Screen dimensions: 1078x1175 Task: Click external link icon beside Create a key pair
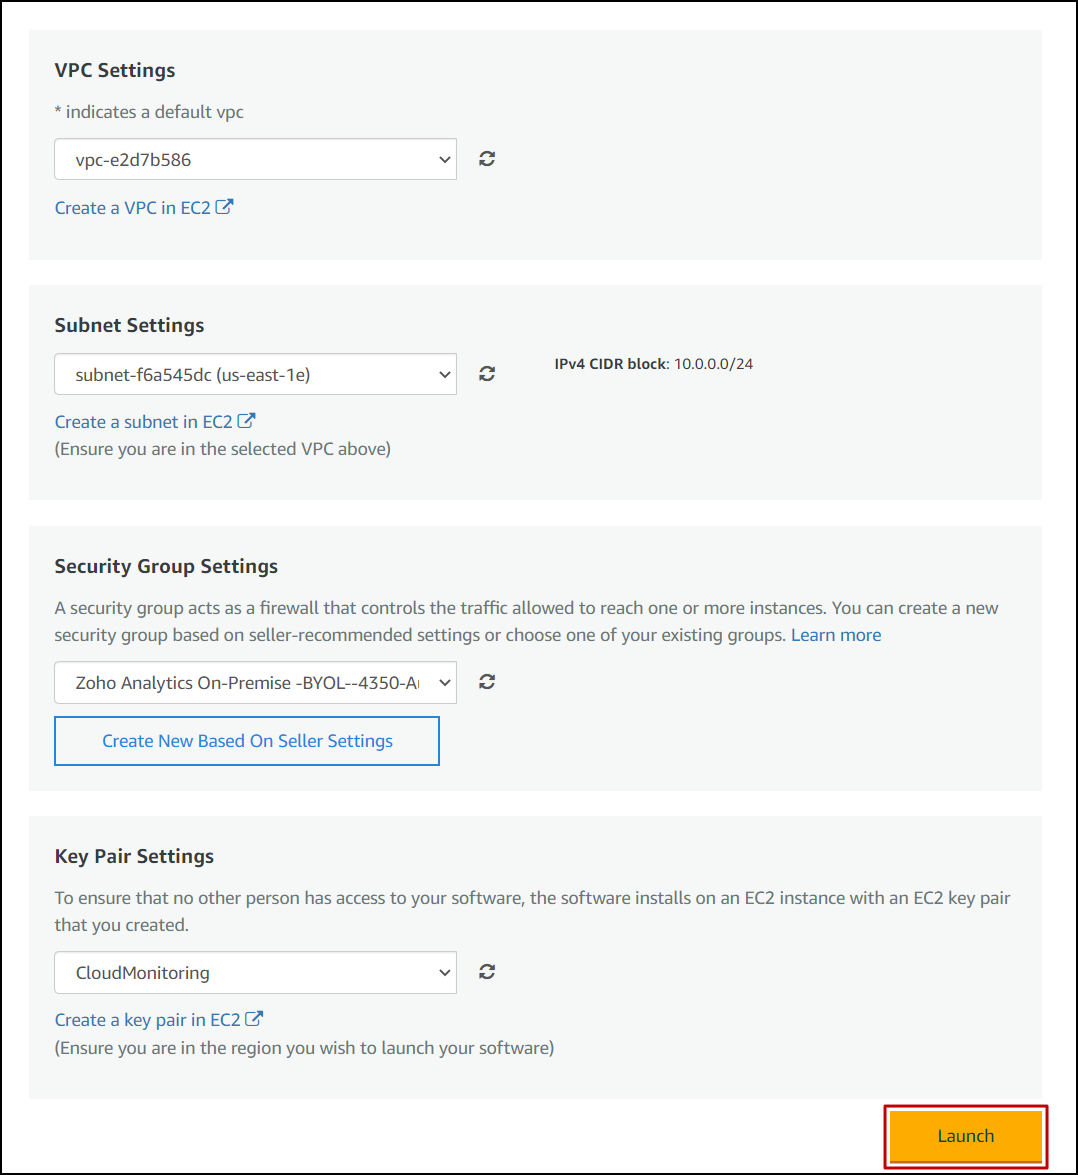point(254,1019)
